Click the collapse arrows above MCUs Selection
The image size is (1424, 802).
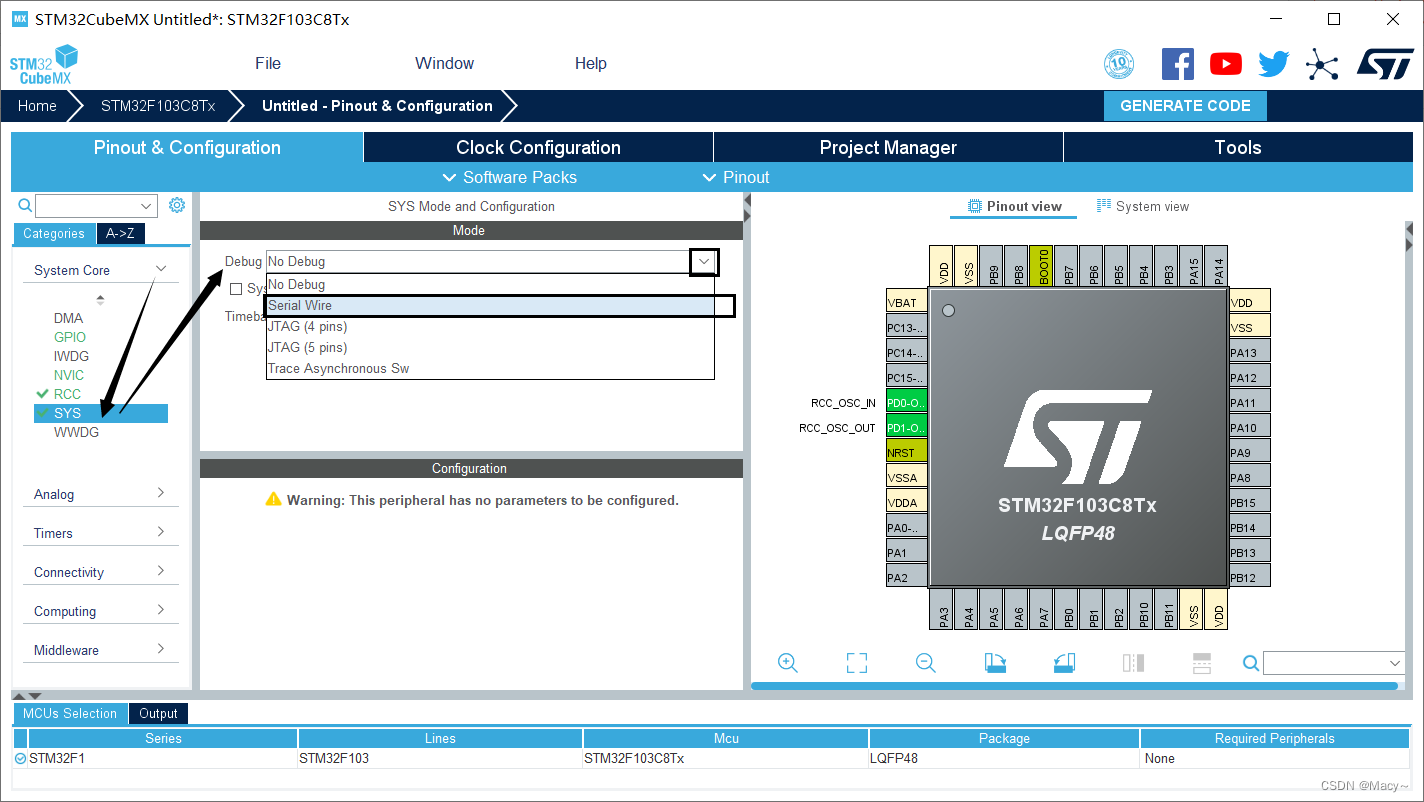[x=27, y=695]
